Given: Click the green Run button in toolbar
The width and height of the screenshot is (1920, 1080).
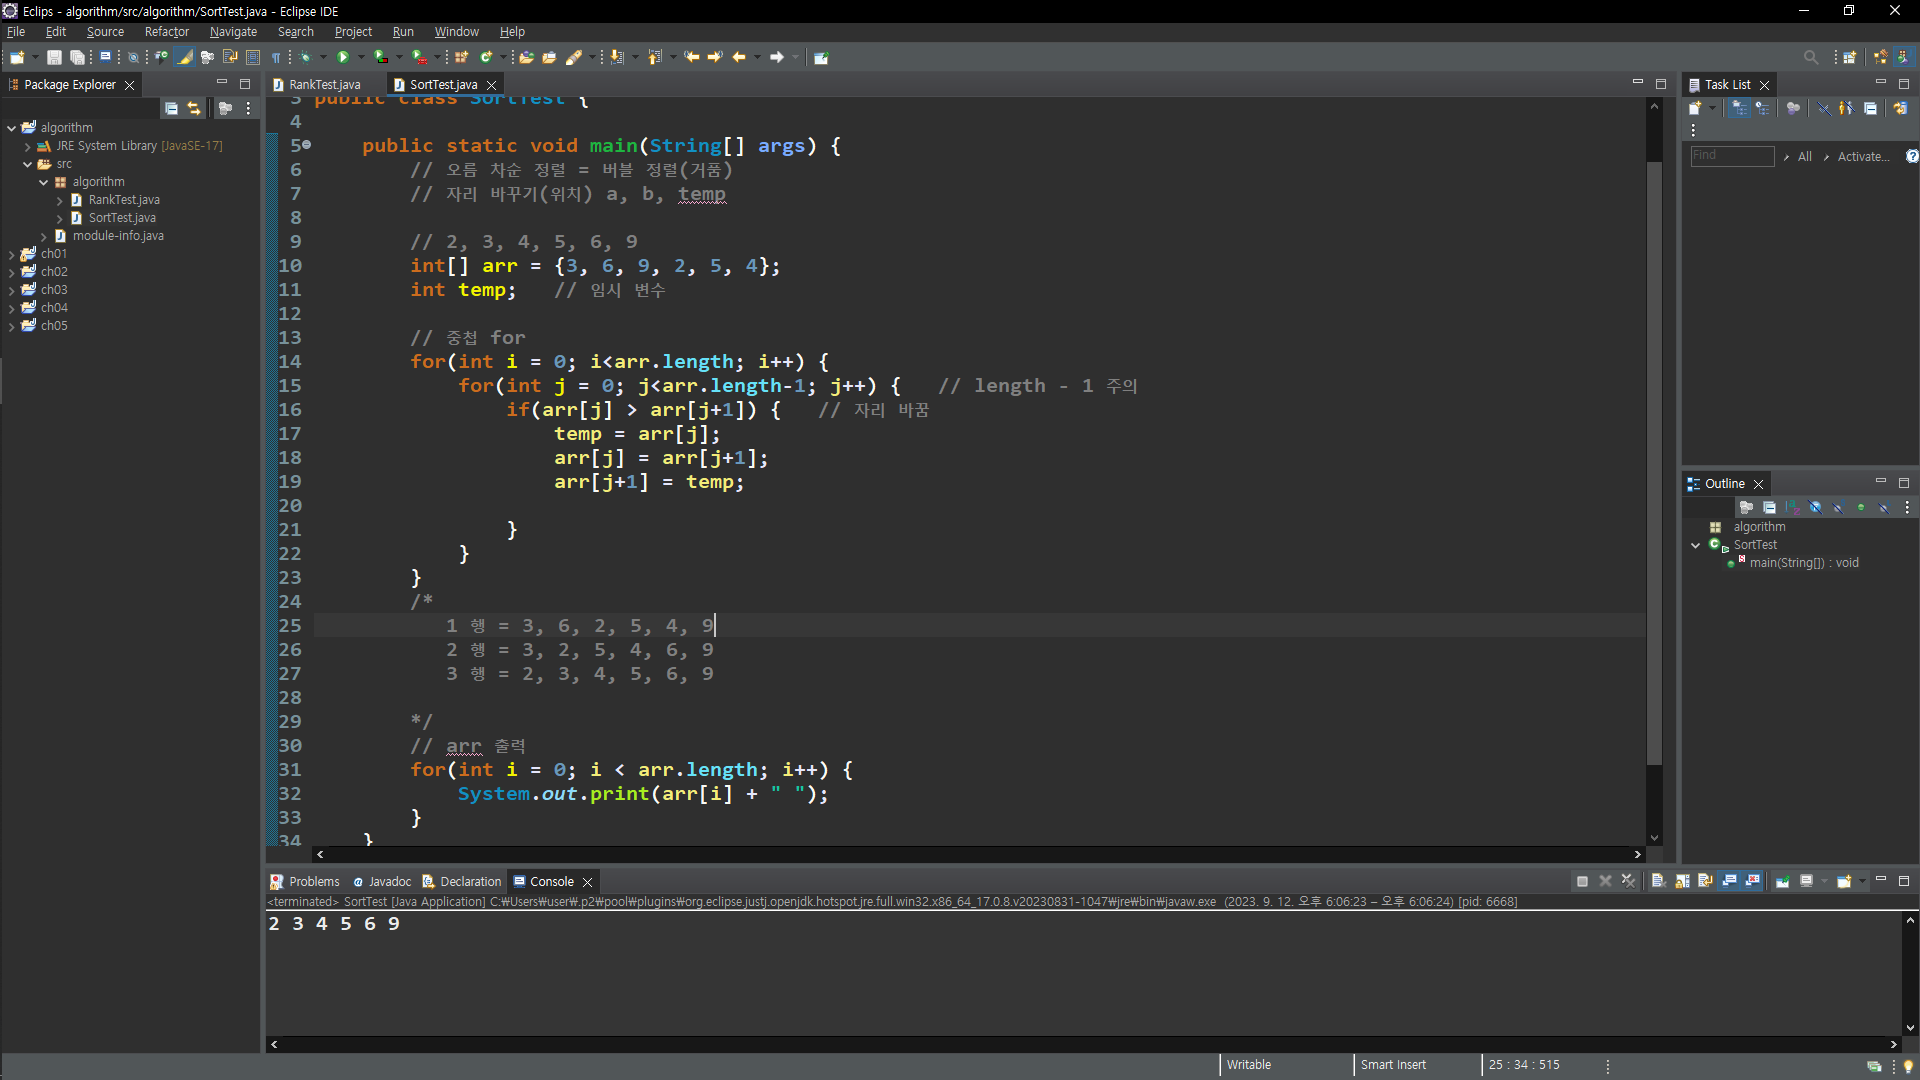Looking at the screenshot, I should coord(343,57).
